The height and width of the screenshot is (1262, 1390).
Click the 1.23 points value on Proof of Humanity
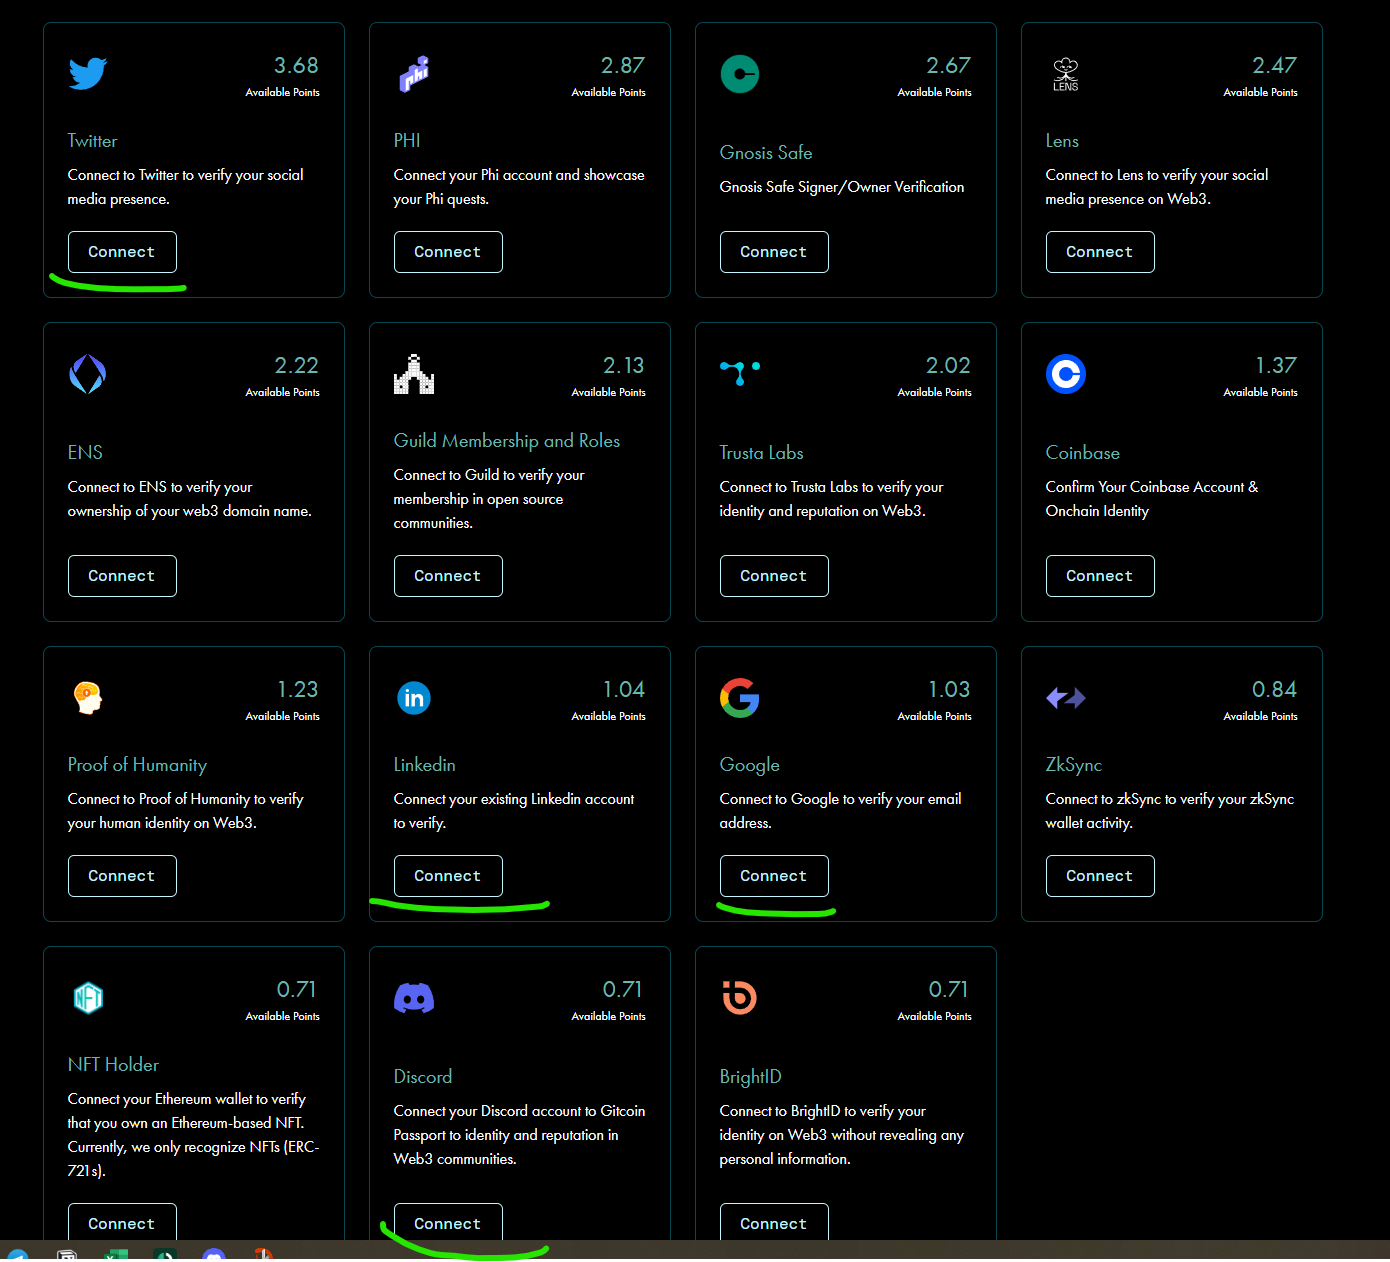click(x=298, y=690)
